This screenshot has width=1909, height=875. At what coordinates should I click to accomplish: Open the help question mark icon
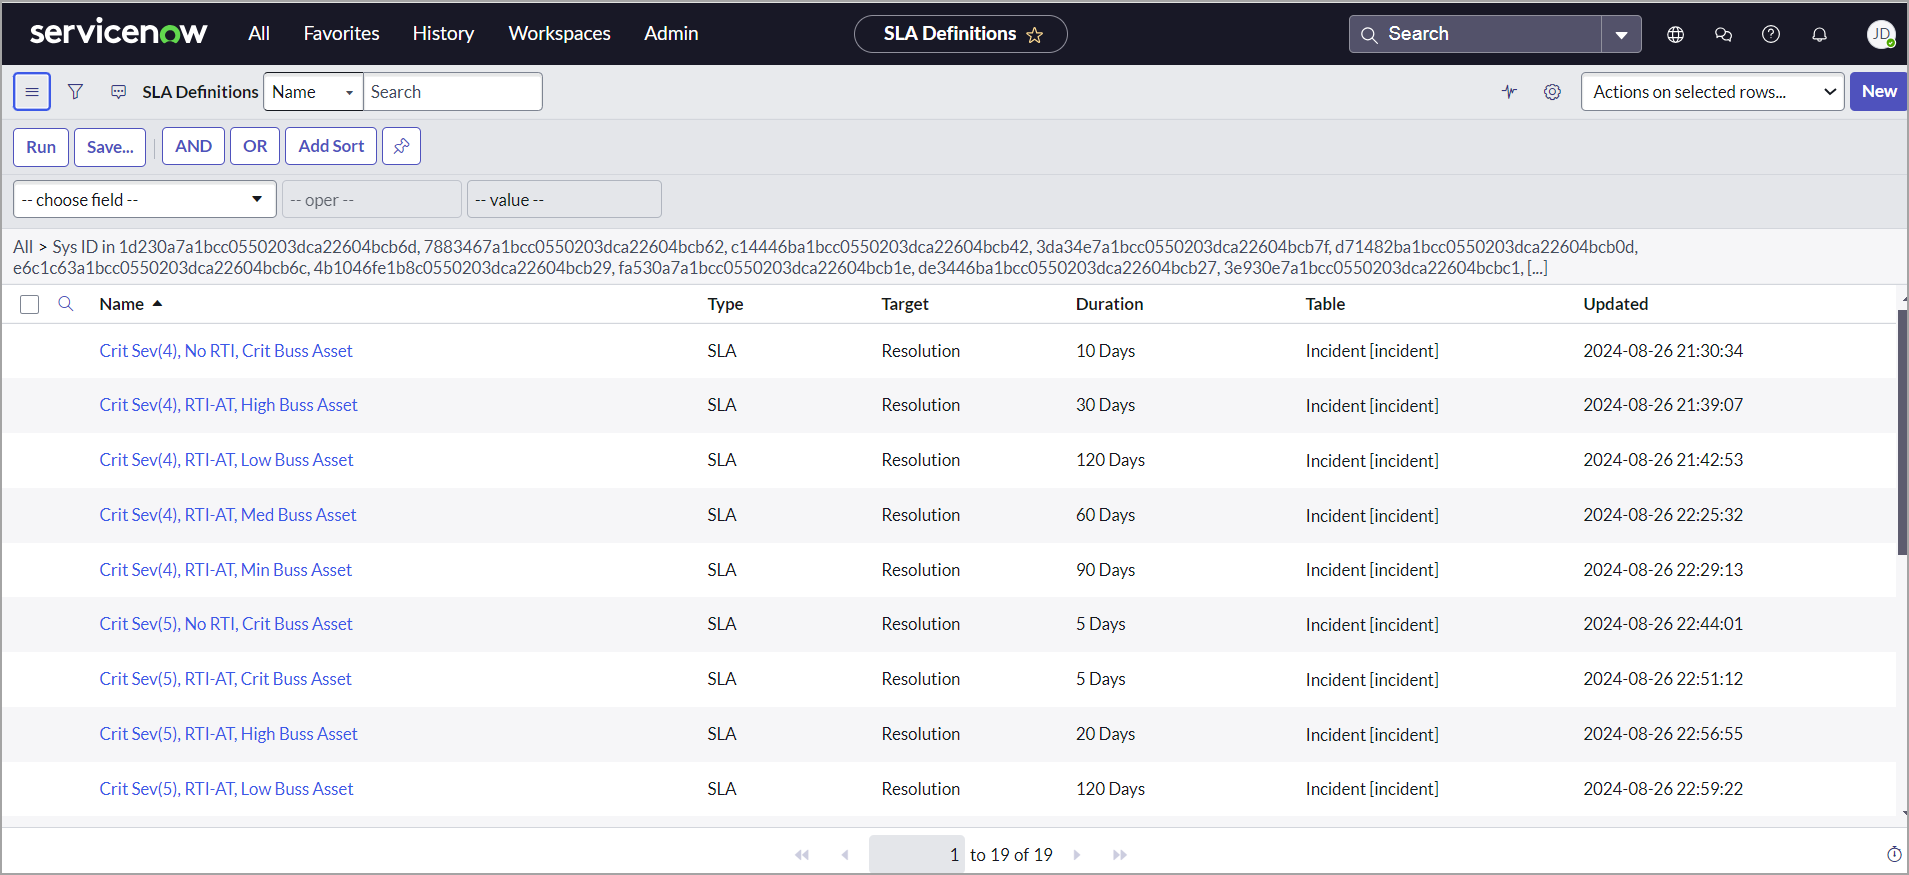click(1770, 34)
